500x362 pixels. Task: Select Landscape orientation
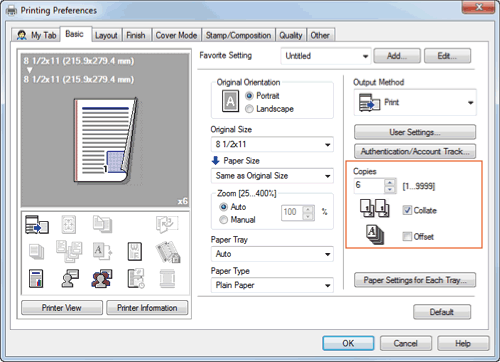click(249, 109)
